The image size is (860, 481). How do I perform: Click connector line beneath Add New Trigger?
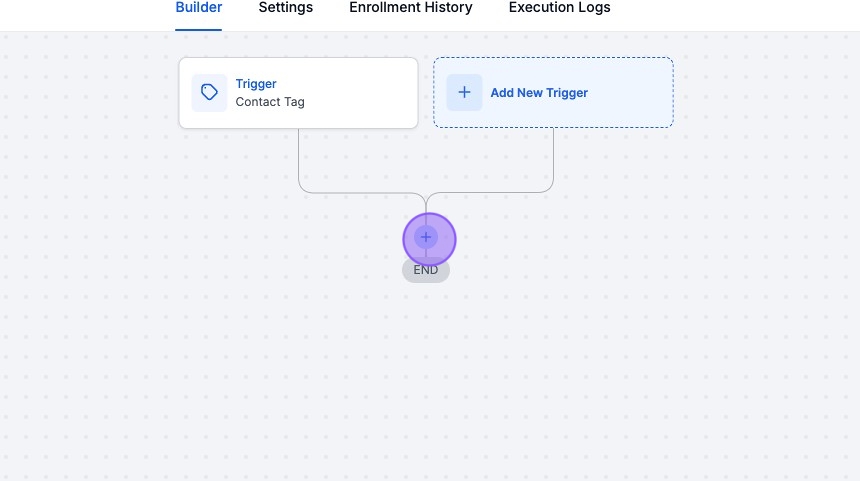[x=553, y=160]
